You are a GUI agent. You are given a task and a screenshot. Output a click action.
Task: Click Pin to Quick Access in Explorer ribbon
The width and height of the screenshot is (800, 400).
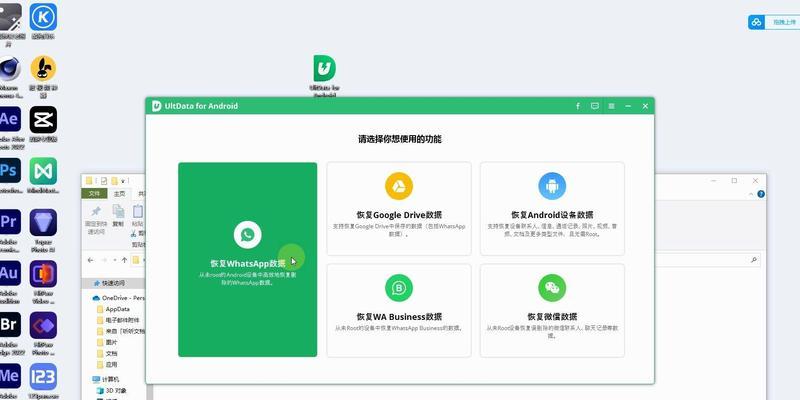(x=95, y=220)
